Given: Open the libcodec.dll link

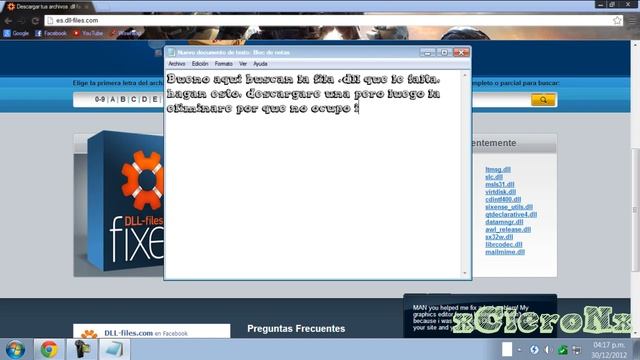Looking at the screenshot, I should (x=504, y=244).
